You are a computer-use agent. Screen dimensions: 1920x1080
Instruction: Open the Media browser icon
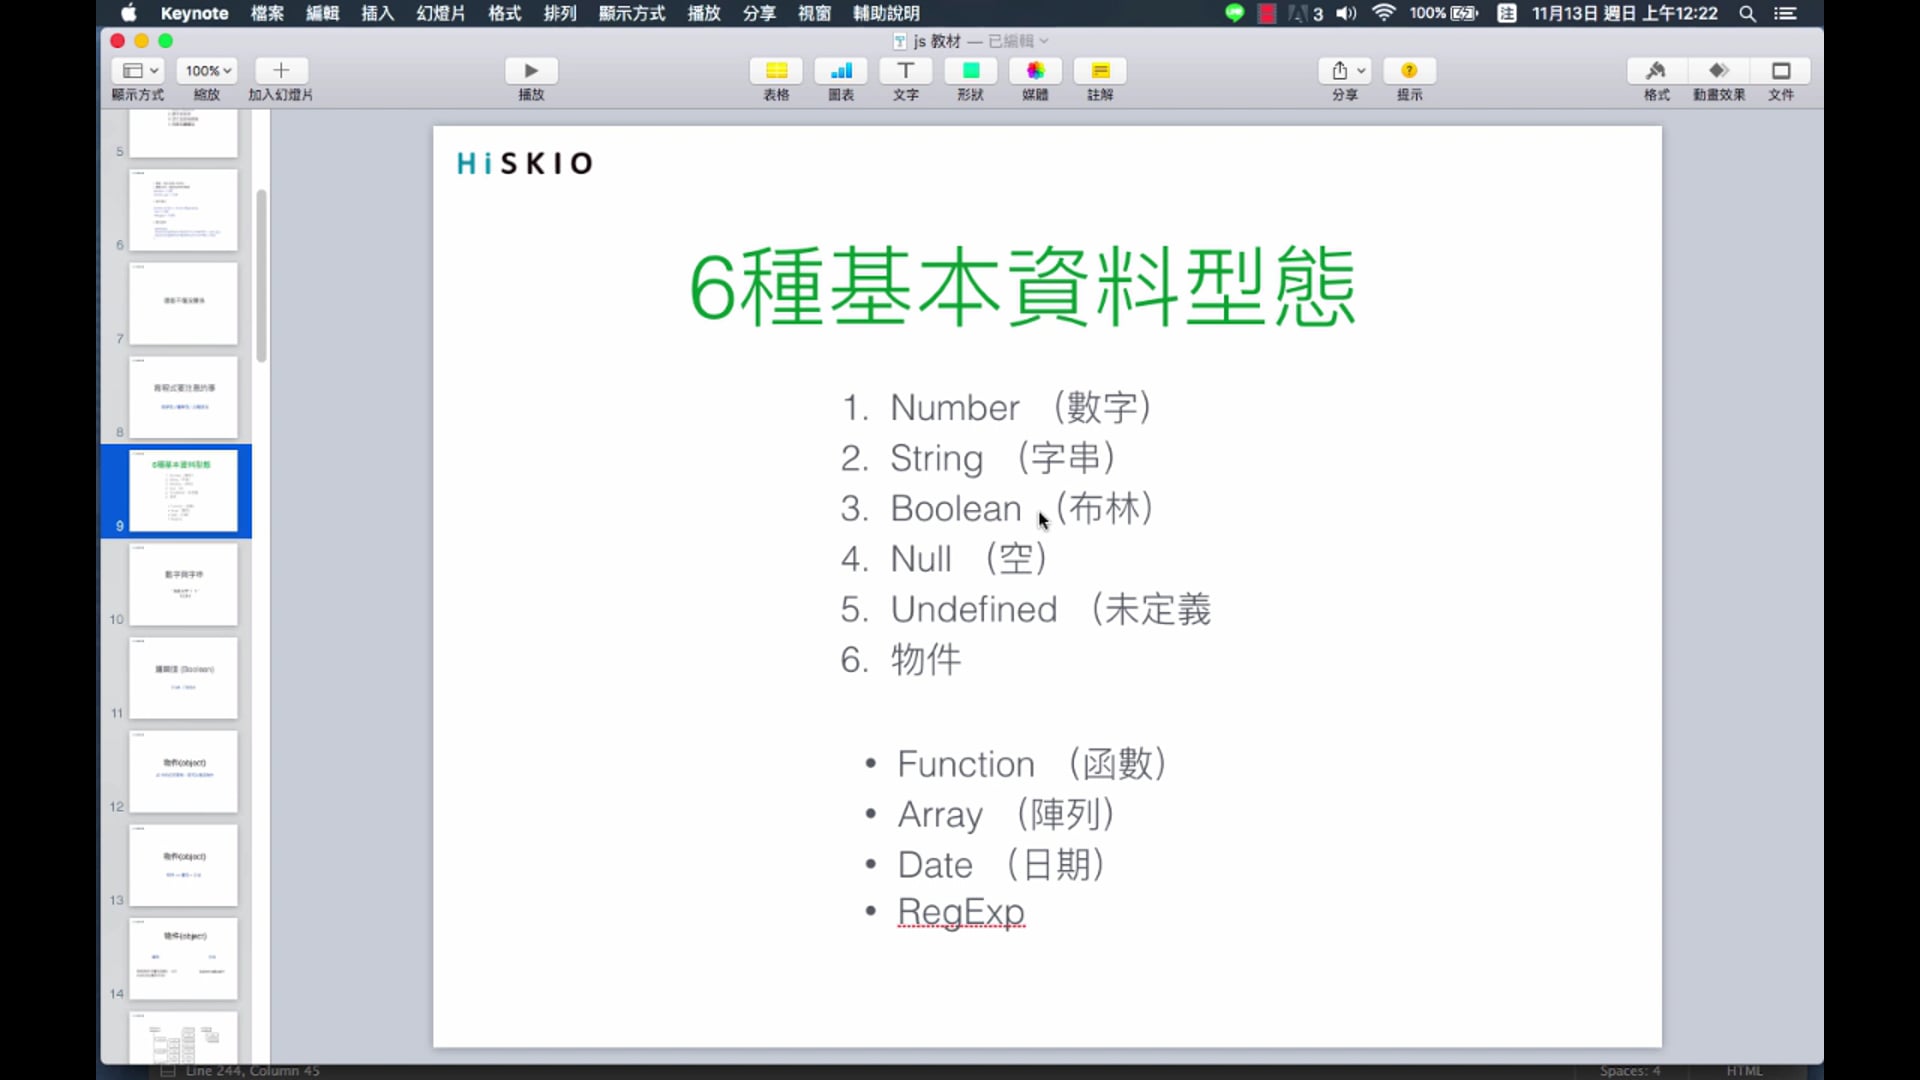point(1035,71)
